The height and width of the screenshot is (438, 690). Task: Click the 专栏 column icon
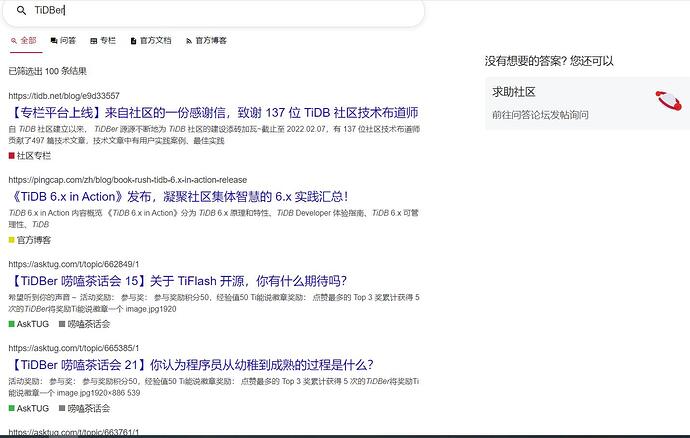point(93,41)
